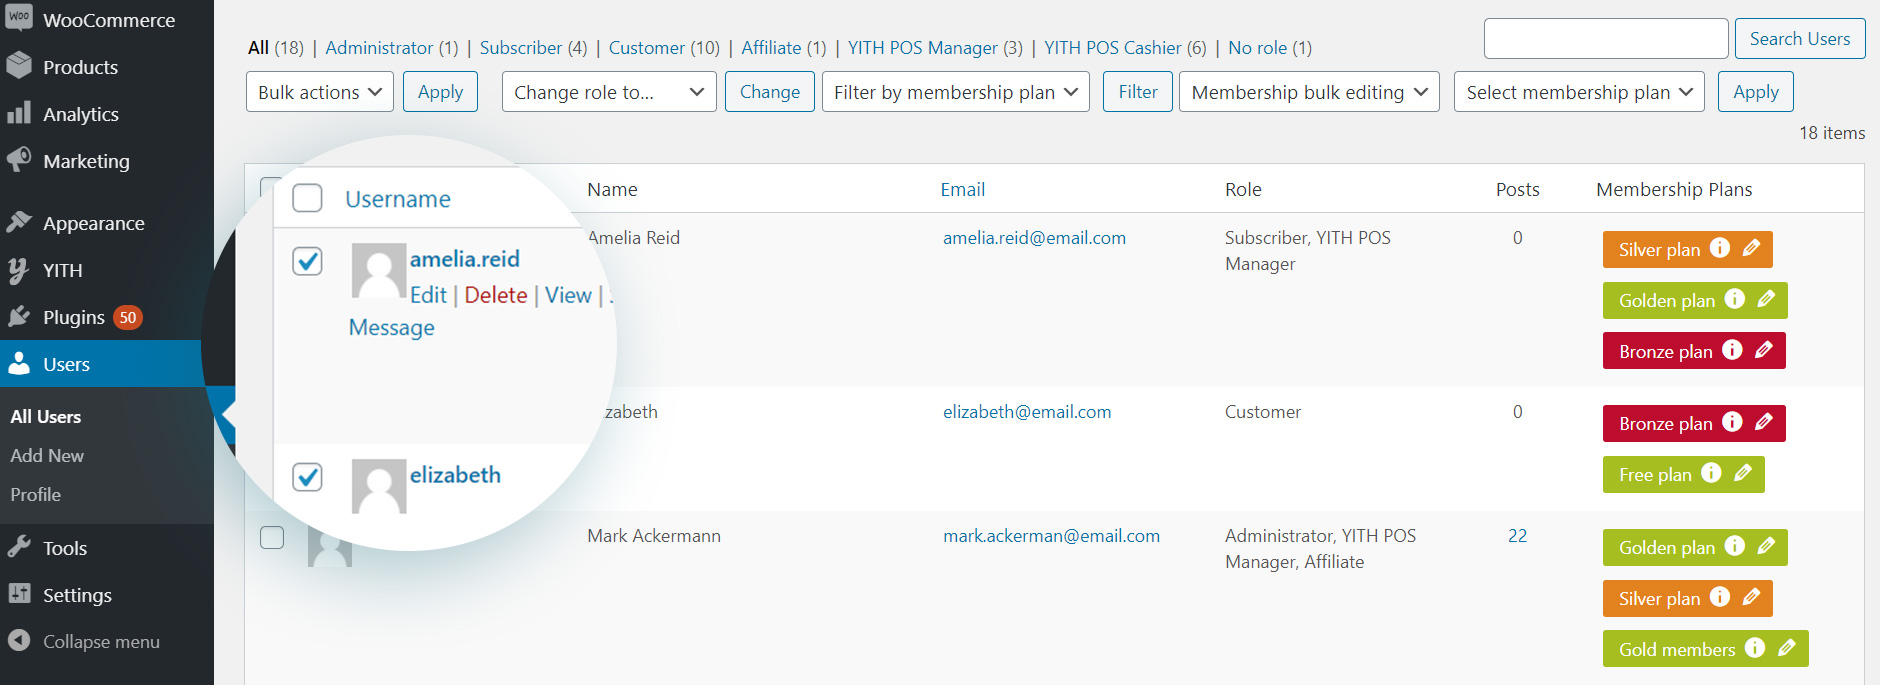The height and width of the screenshot is (685, 1880).
Task: Toggle the select-all checkbox beside Username
Action: pyautogui.click(x=307, y=198)
